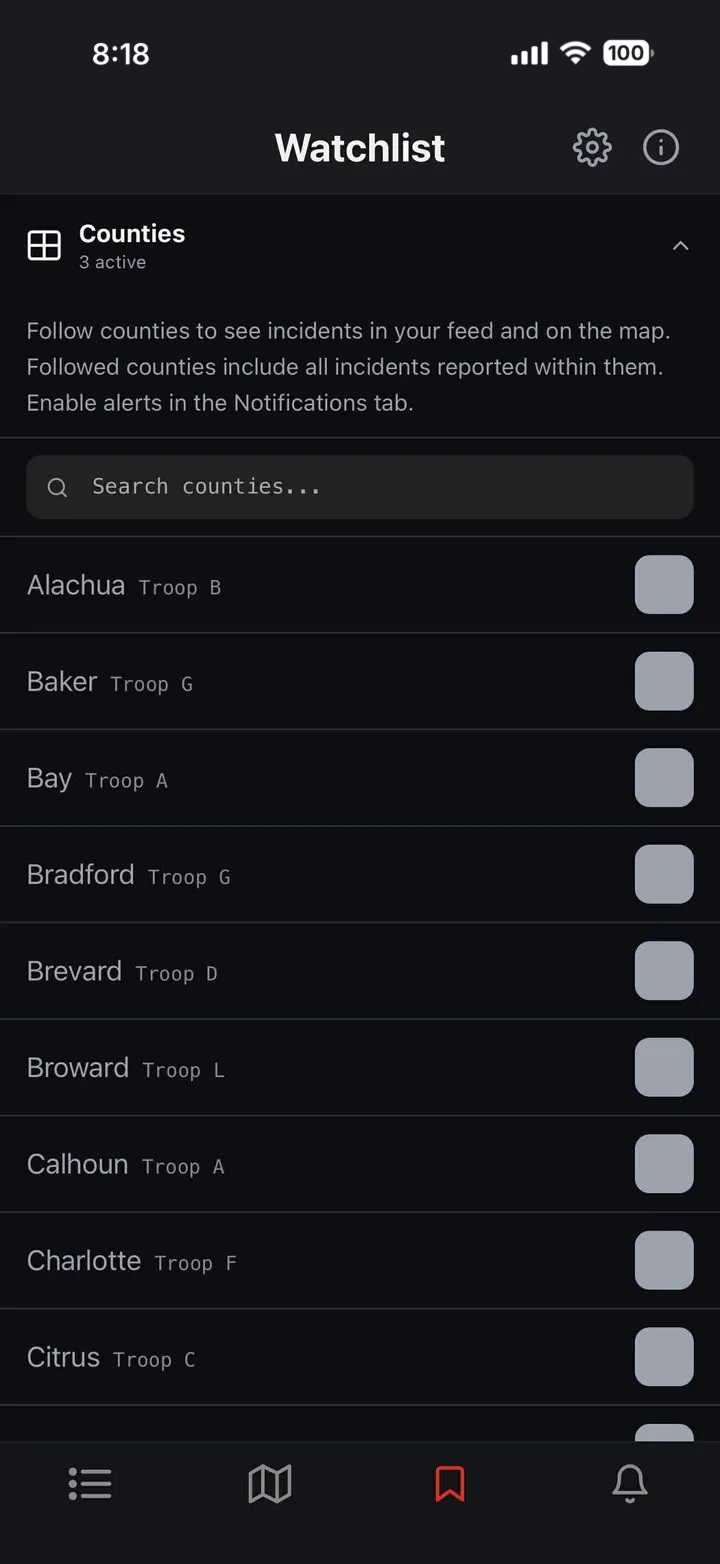
Task: Toggle following Citrus county
Action: pyautogui.click(x=664, y=1356)
